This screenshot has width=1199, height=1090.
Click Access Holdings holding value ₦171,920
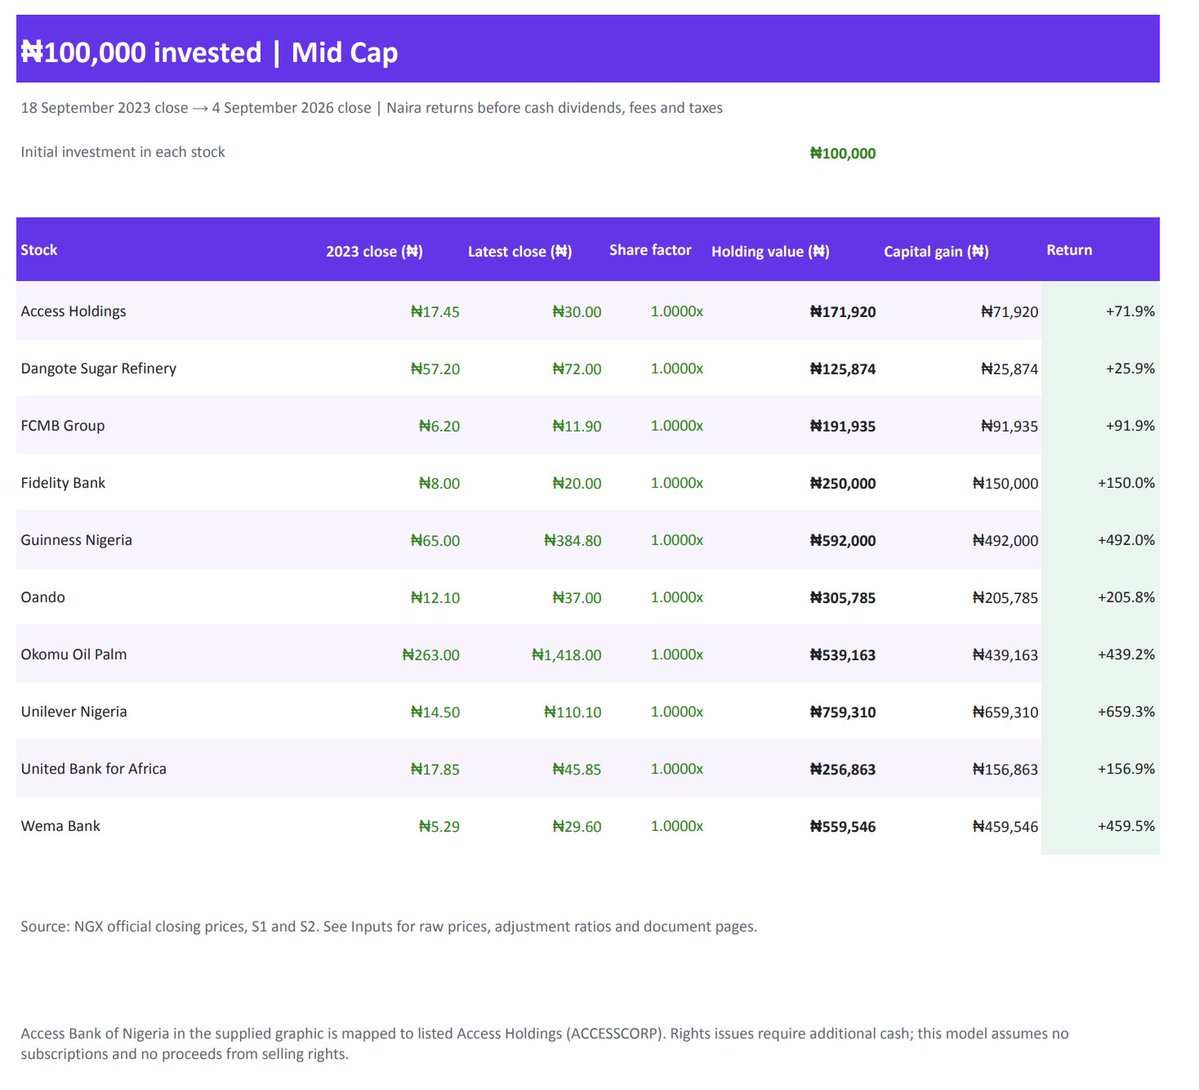(843, 312)
